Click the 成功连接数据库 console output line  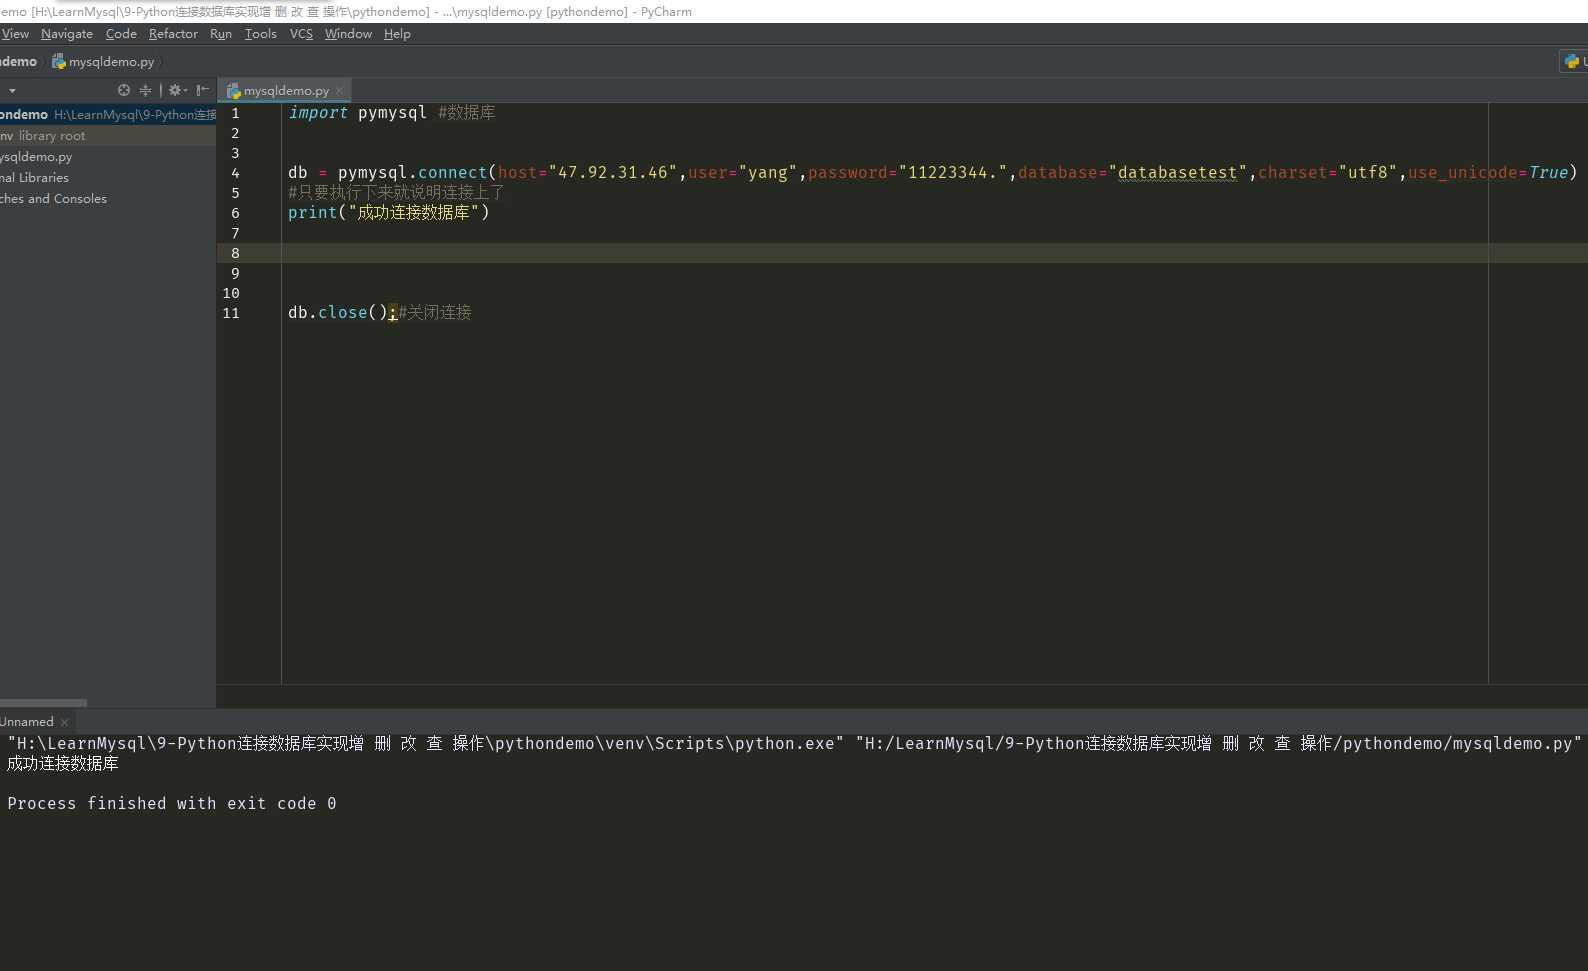pos(63,764)
